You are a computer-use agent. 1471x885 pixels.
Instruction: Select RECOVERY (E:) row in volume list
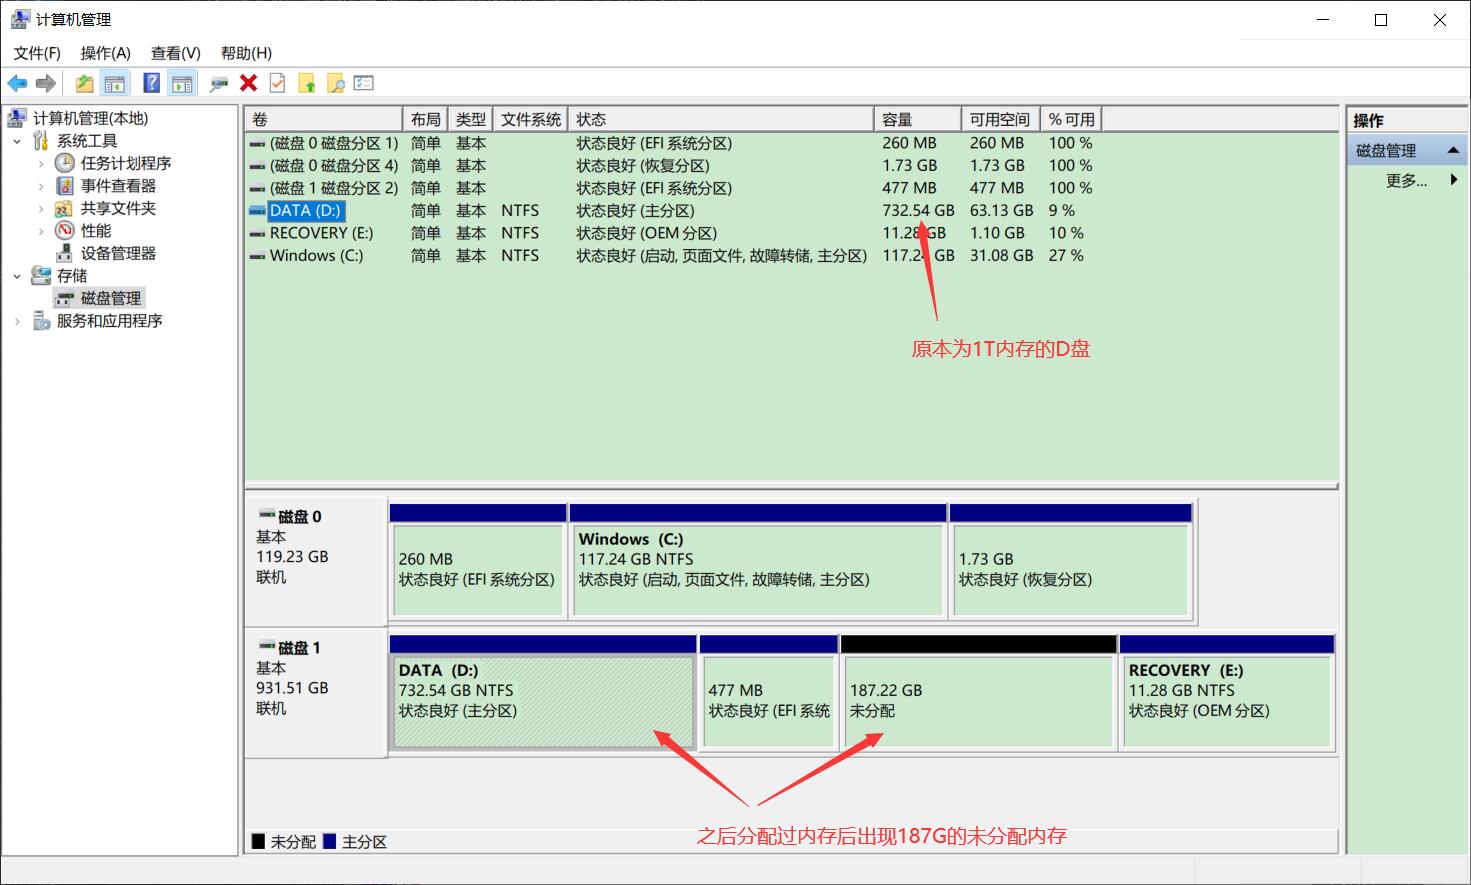(x=672, y=233)
